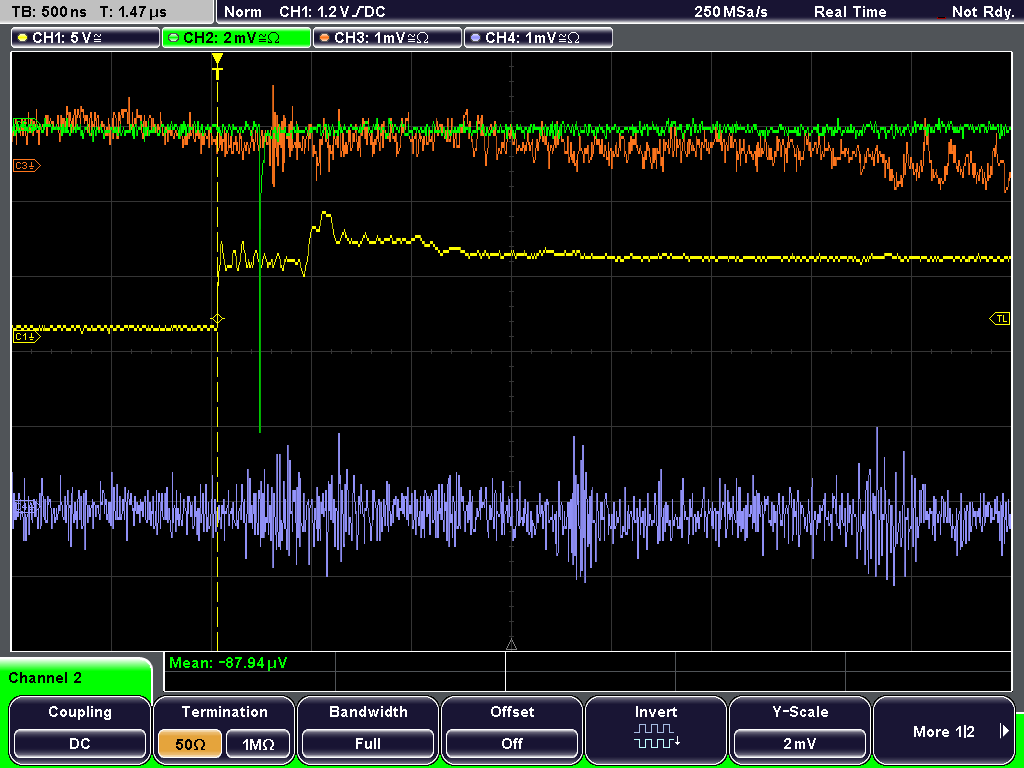Click the orange dot on CH3 tab

click(325, 38)
